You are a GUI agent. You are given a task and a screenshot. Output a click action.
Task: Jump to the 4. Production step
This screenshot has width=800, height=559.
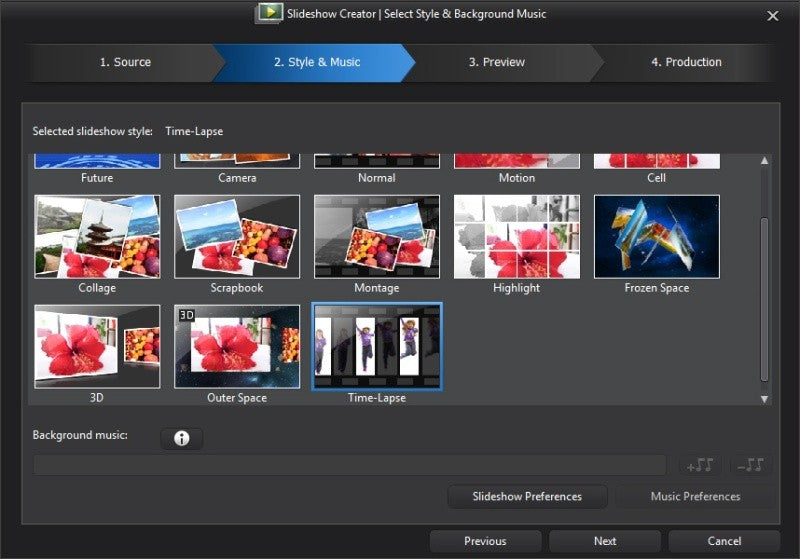click(686, 62)
